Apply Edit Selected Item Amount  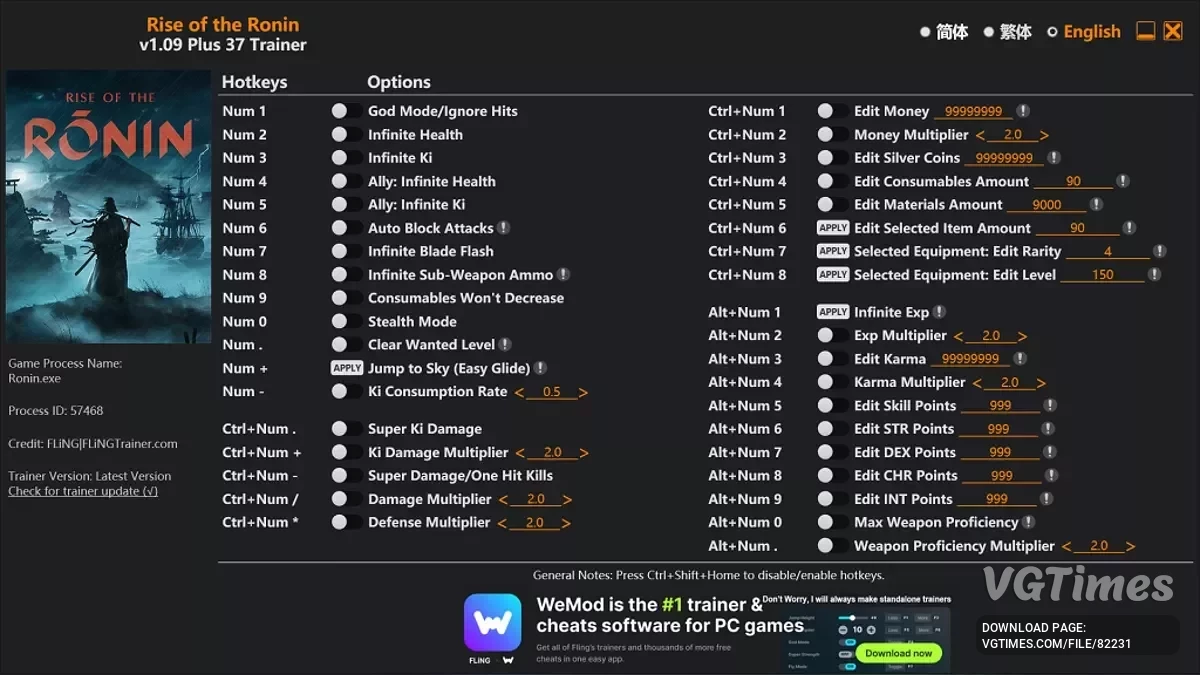tap(833, 228)
